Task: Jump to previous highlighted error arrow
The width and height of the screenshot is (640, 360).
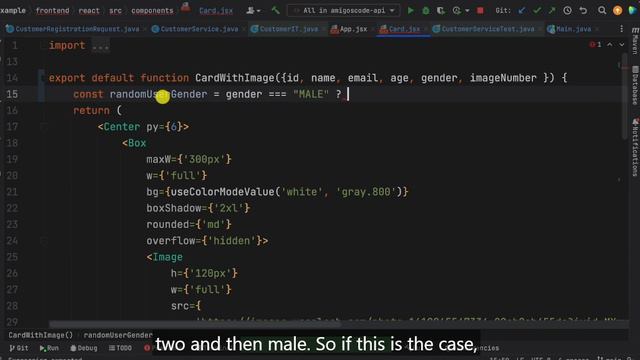Action: coord(610,44)
